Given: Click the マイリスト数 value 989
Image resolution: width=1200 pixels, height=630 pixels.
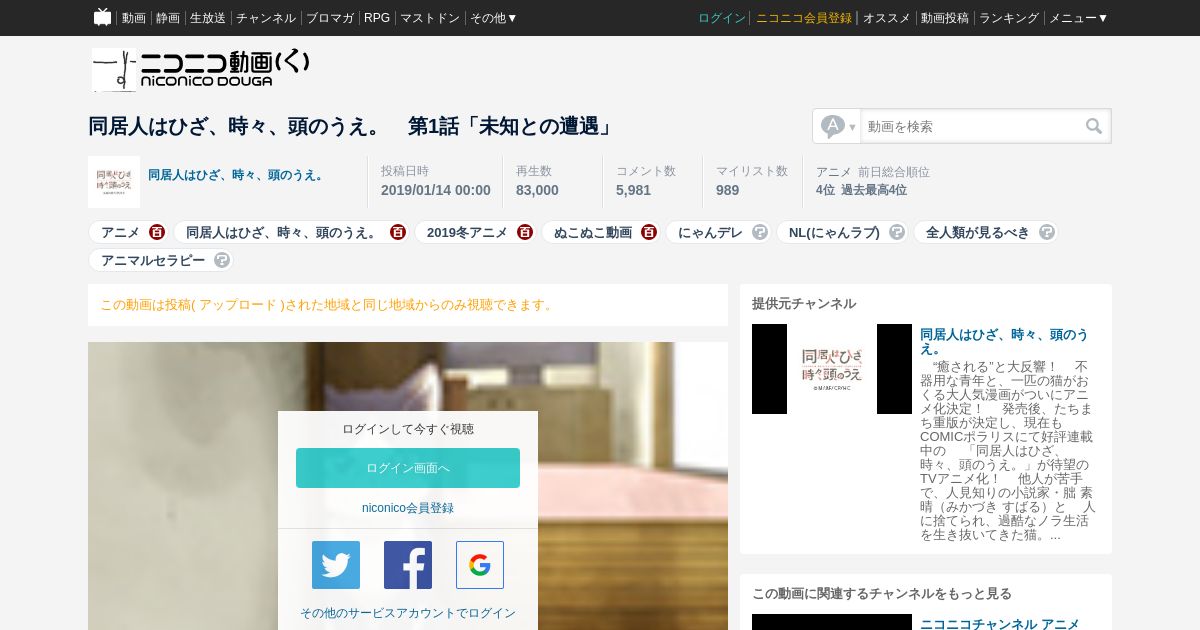Looking at the screenshot, I should coord(727,190).
